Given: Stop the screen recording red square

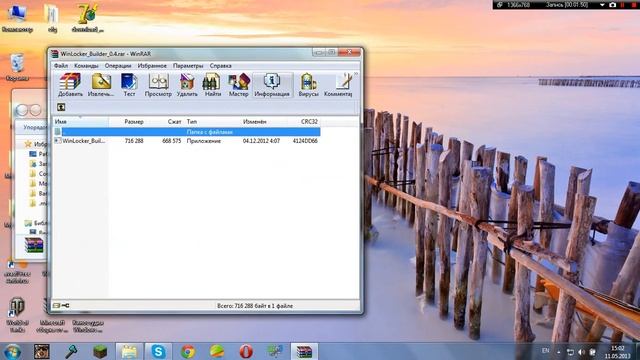Looking at the screenshot, I should (634, 5).
